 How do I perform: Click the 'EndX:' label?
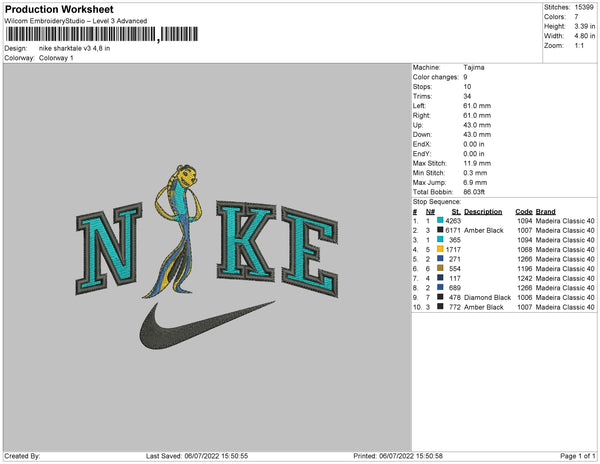pos(422,144)
